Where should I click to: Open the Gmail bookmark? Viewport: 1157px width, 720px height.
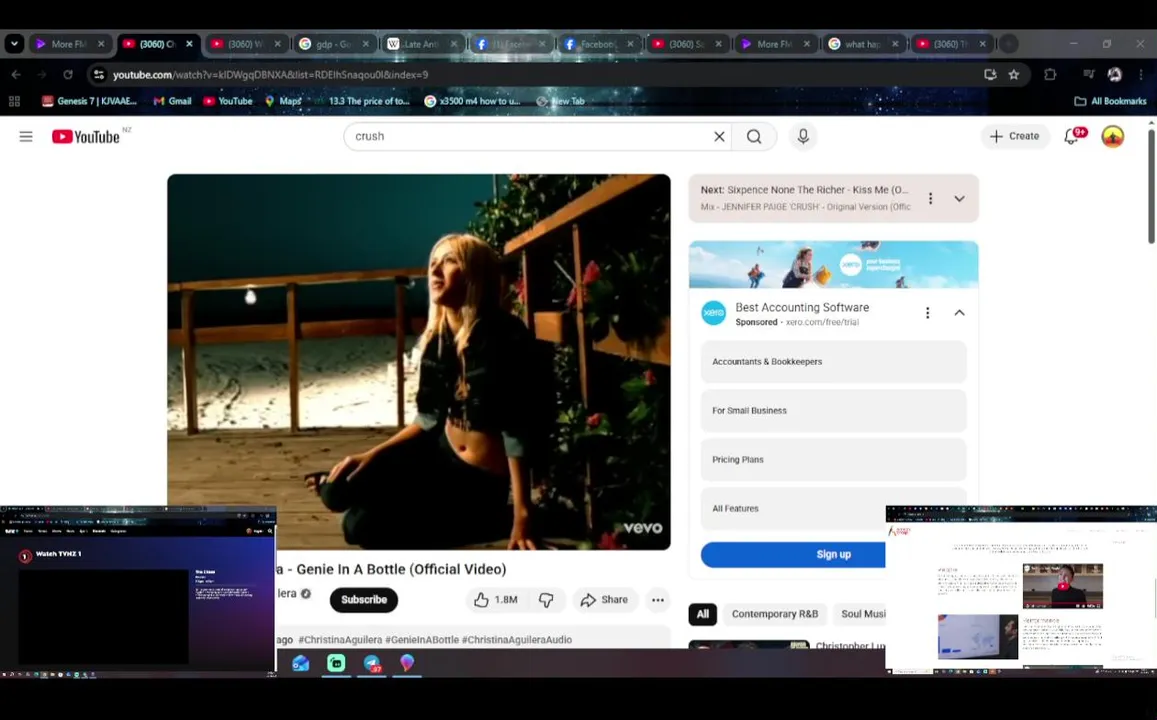pyautogui.click(x=172, y=101)
